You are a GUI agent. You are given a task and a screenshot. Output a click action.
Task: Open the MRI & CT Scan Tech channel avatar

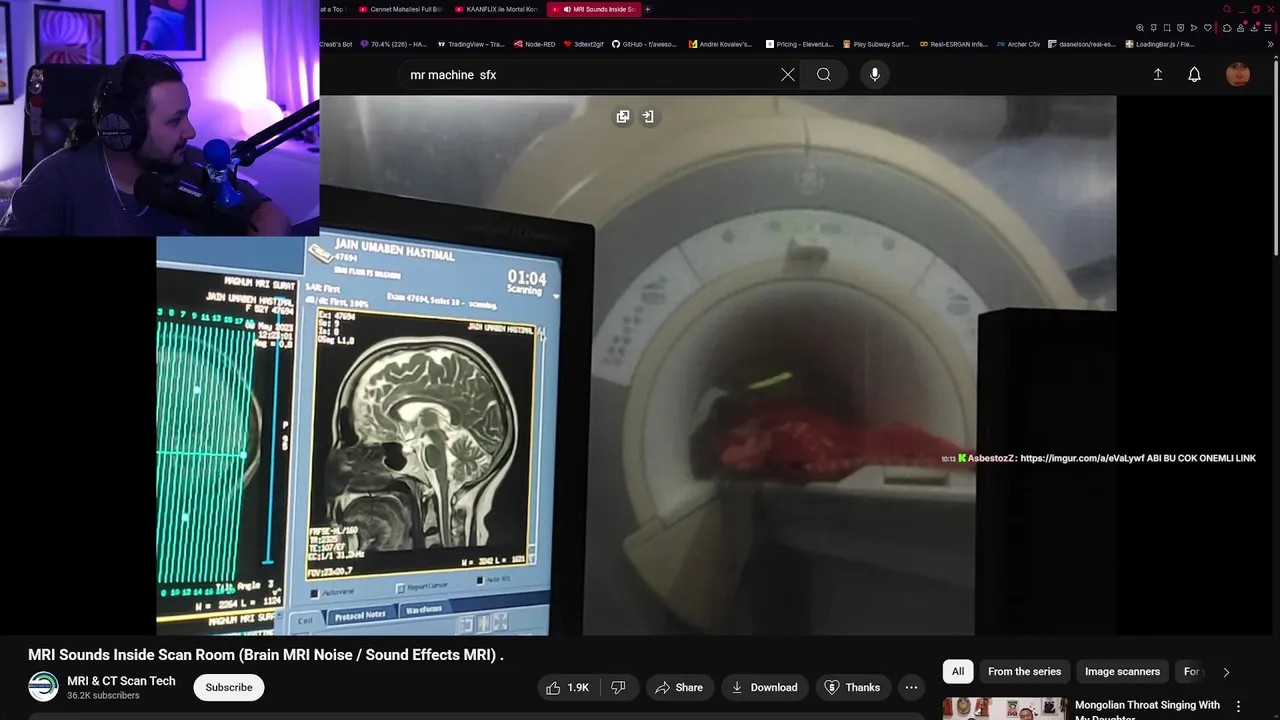(43, 687)
